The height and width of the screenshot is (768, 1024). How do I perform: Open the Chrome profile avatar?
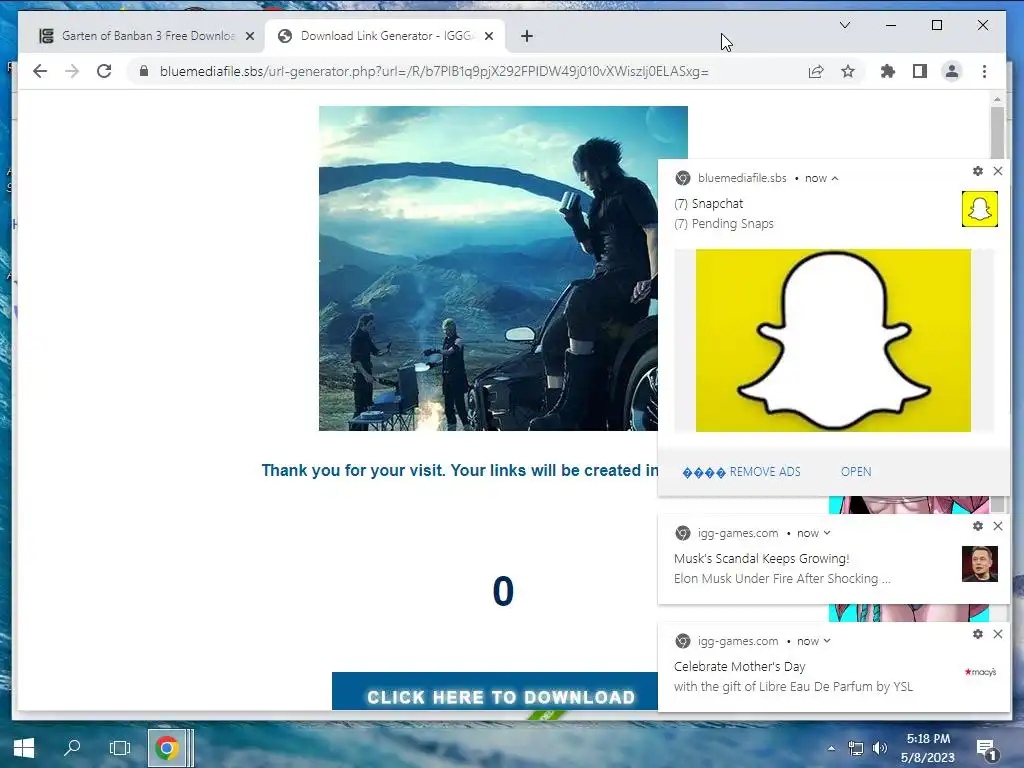952,71
